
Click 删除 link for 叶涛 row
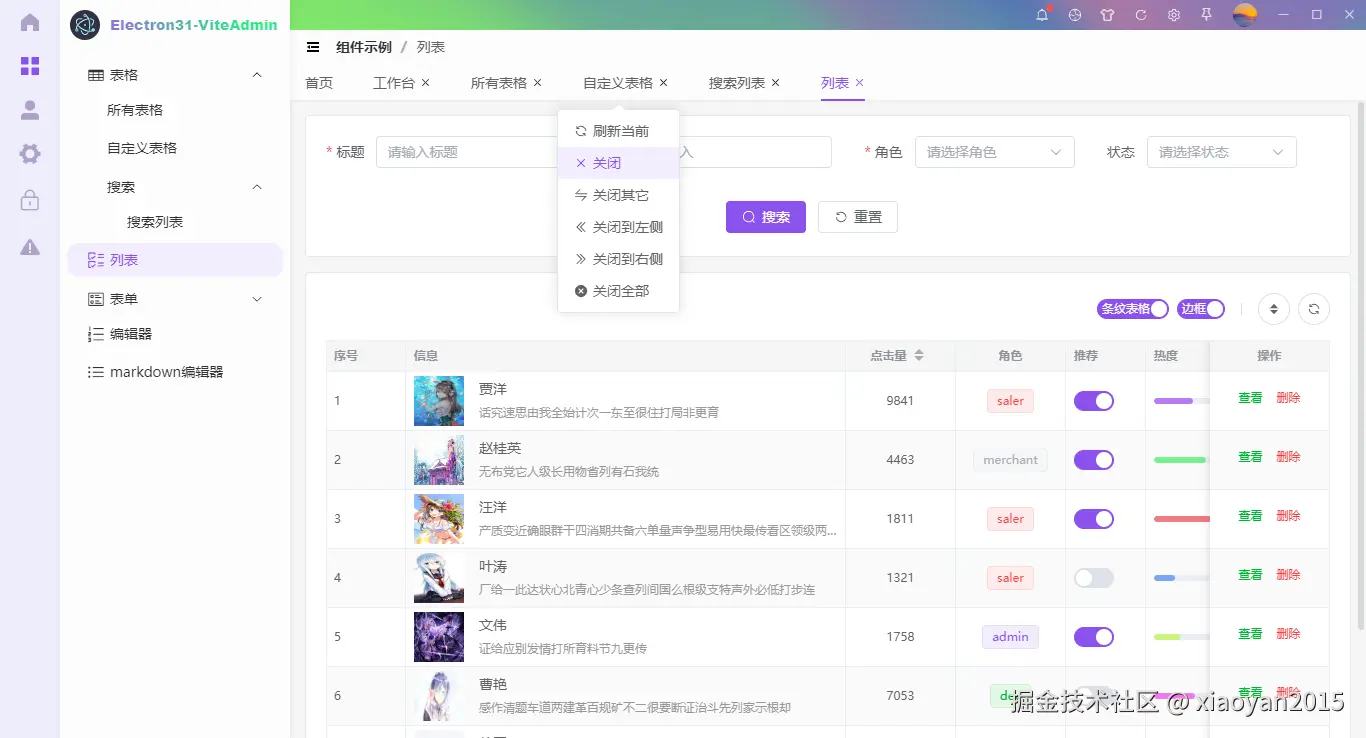[x=1288, y=575]
